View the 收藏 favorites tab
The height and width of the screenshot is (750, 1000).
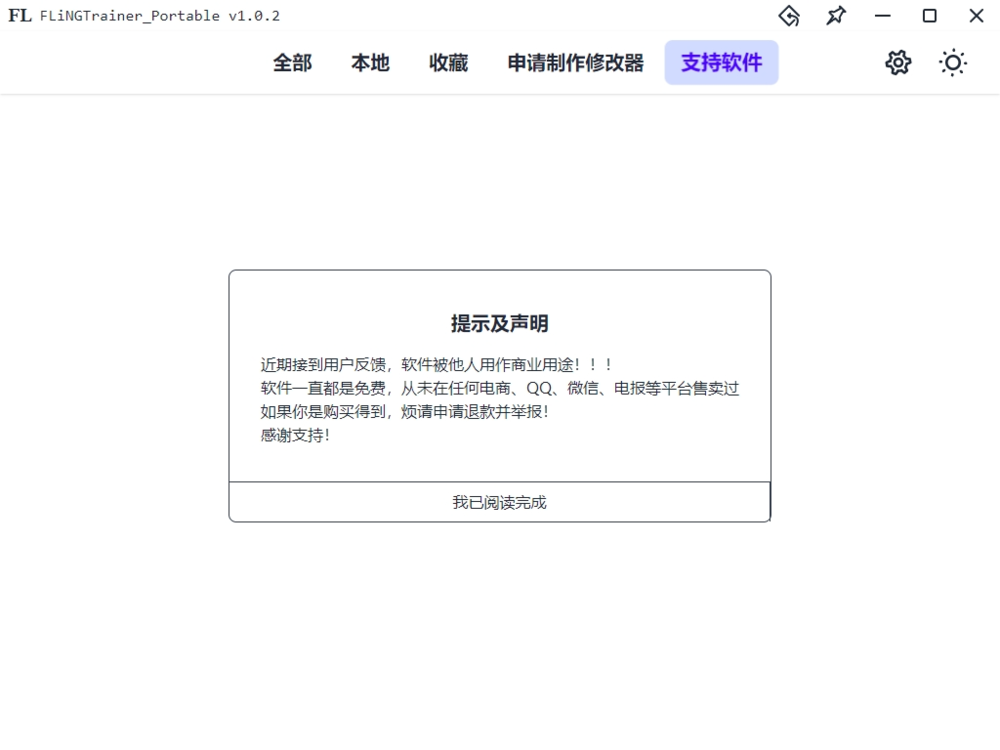(447, 62)
